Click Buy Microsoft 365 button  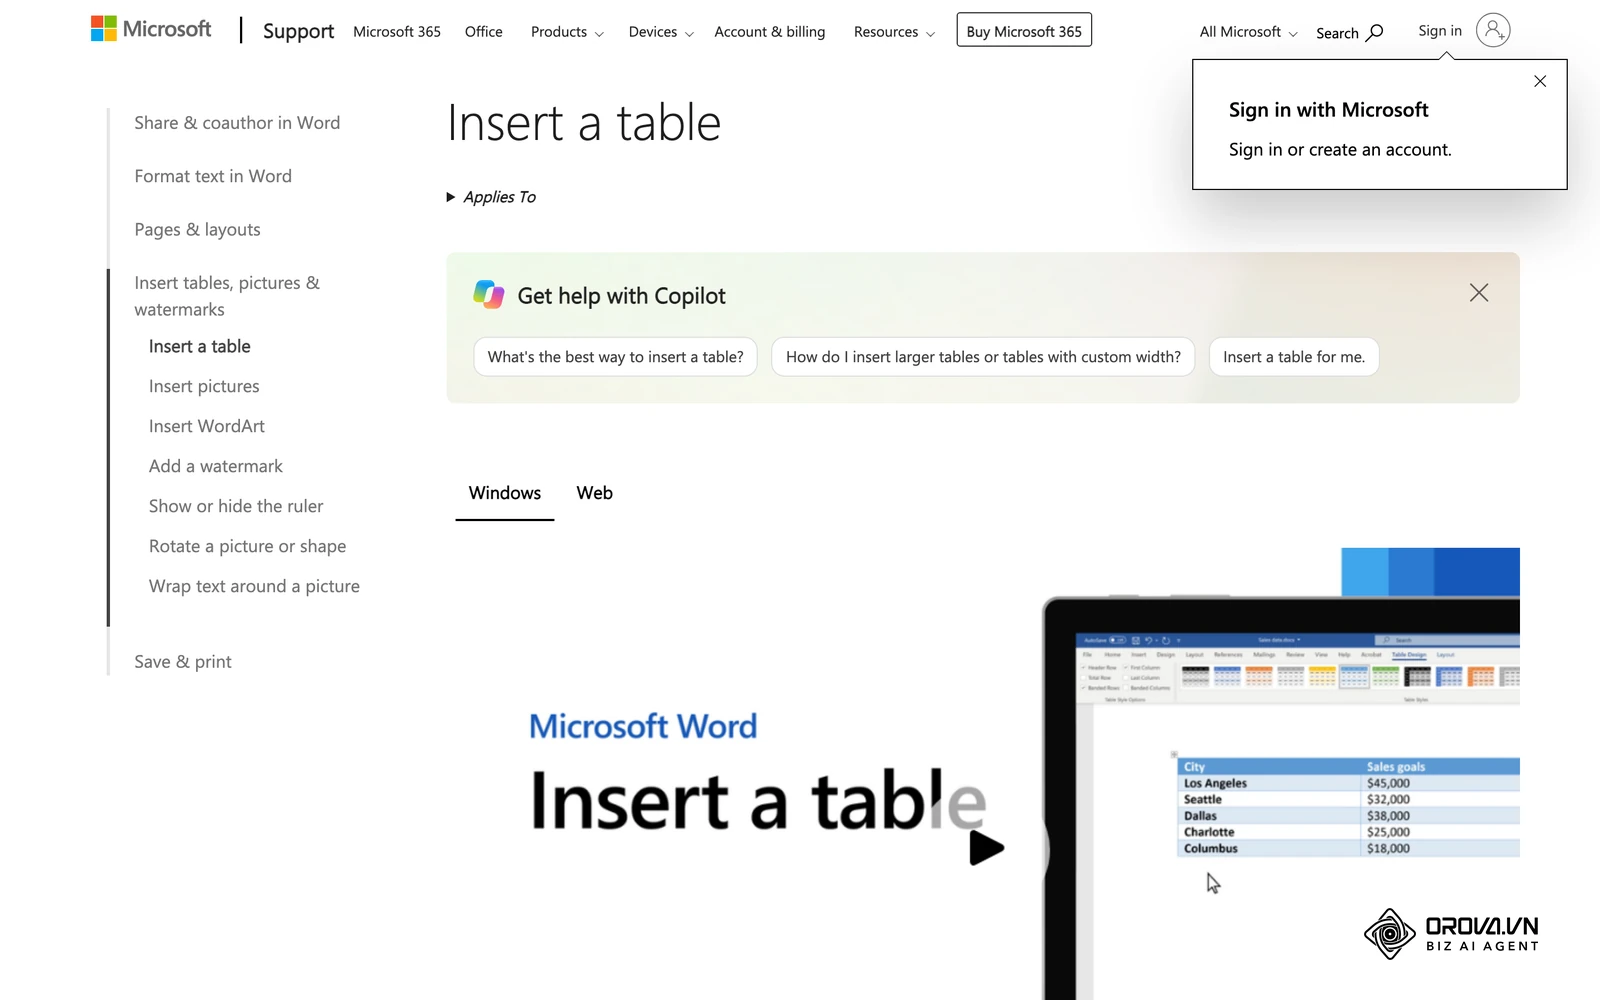pyautogui.click(x=1024, y=30)
